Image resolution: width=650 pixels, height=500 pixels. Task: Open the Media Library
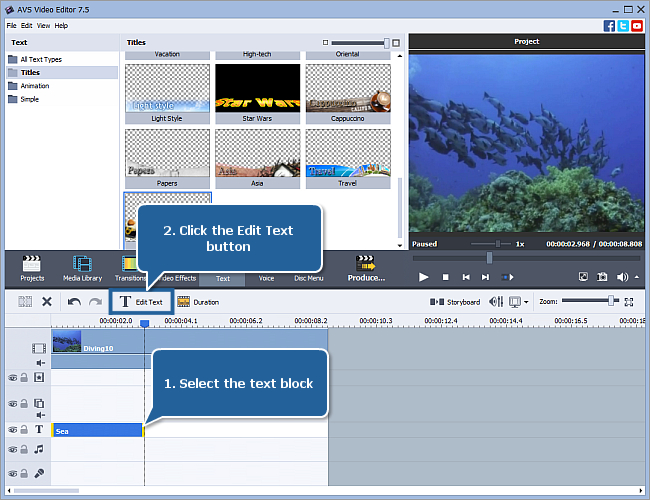(82, 269)
